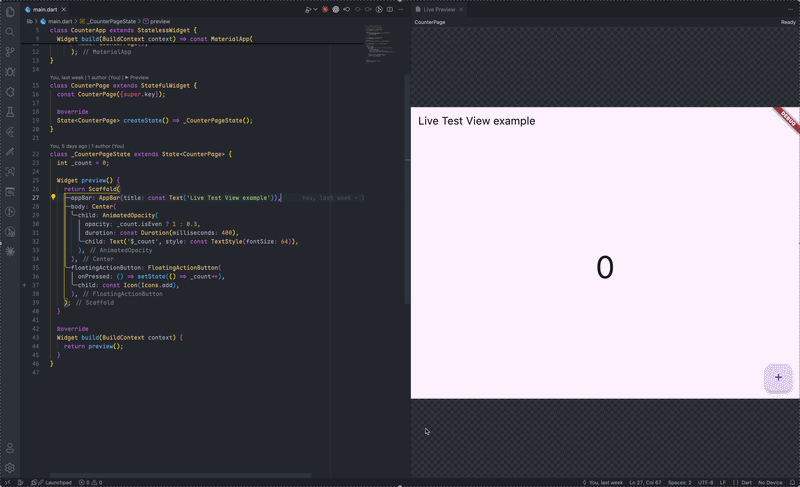The height and width of the screenshot is (487, 800).
Task: Open the Explorer view in the activity bar
Action: click(x=10, y=12)
